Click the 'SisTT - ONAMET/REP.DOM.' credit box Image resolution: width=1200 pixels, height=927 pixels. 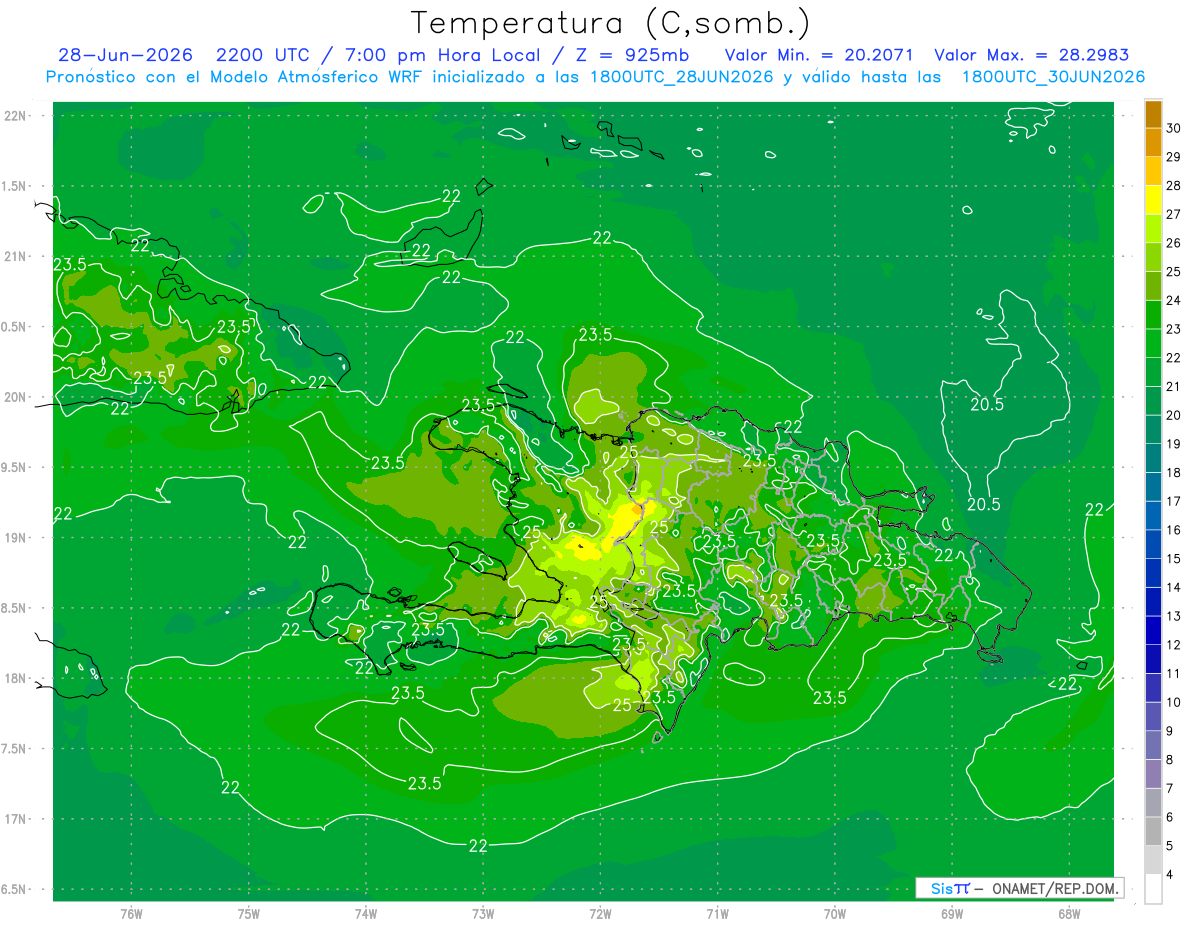click(x=1019, y=888)
